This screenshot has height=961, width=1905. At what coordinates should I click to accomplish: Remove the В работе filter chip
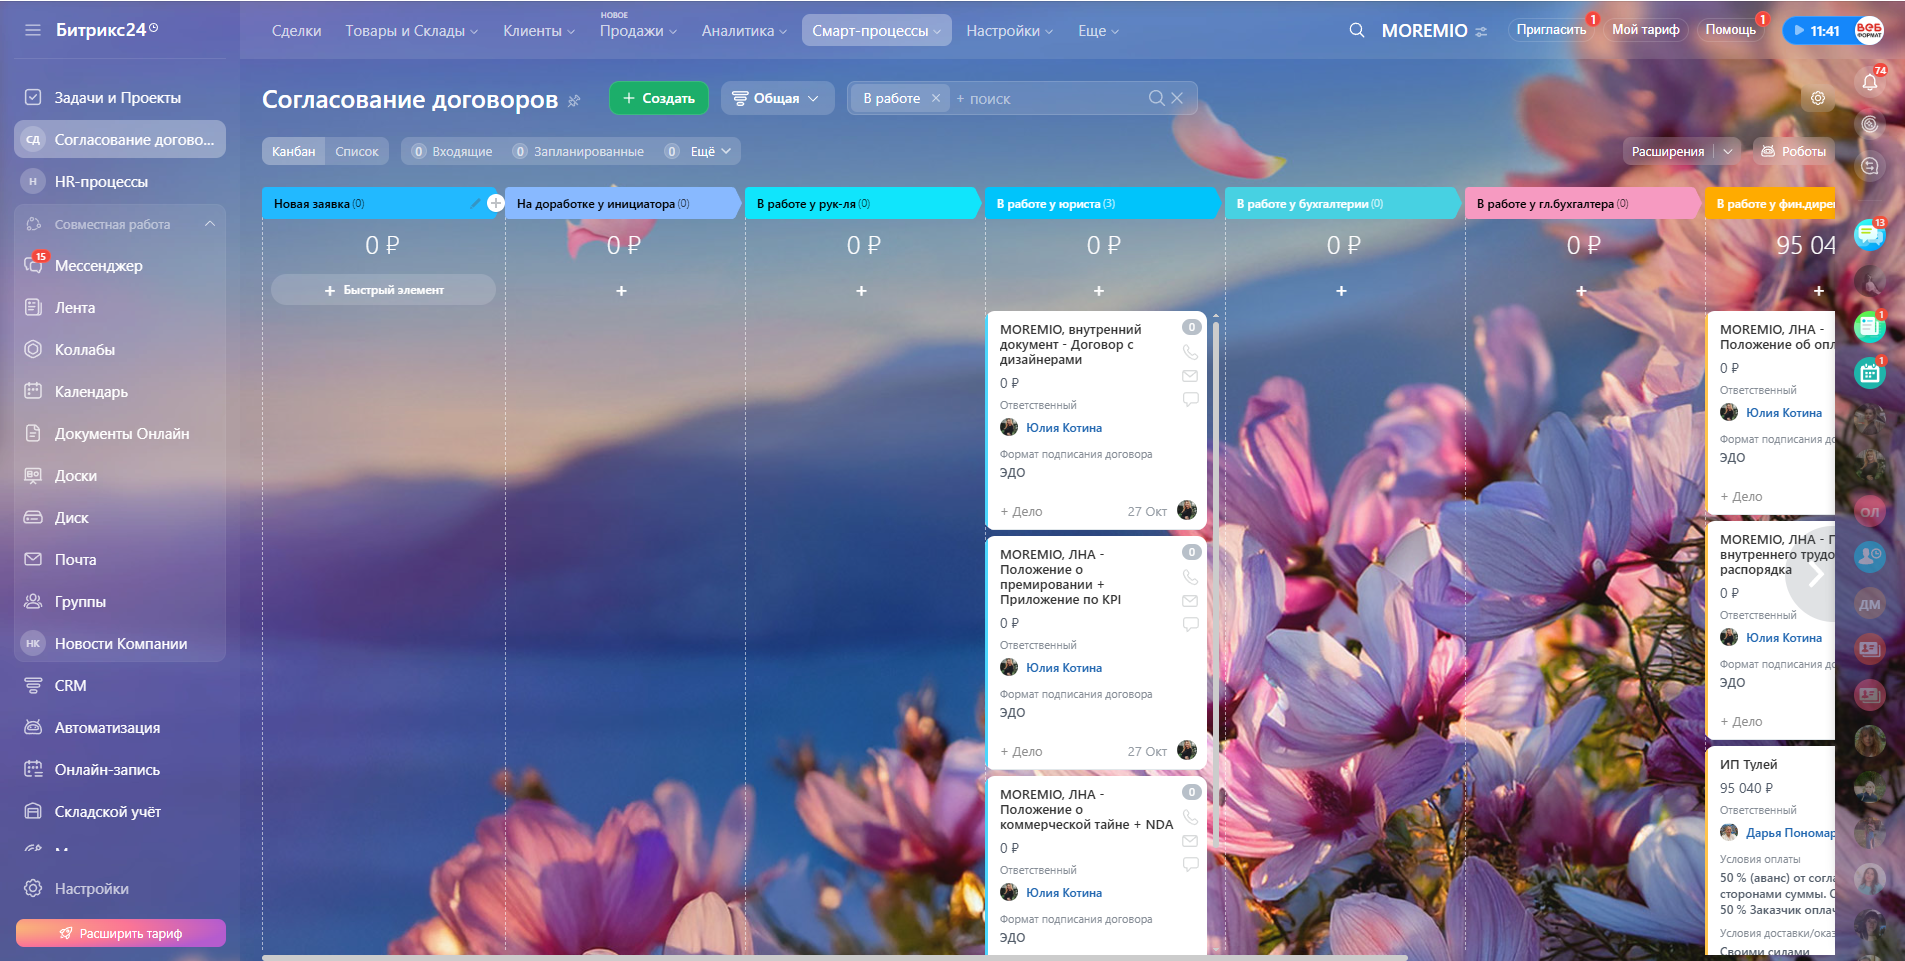[935, 98]
